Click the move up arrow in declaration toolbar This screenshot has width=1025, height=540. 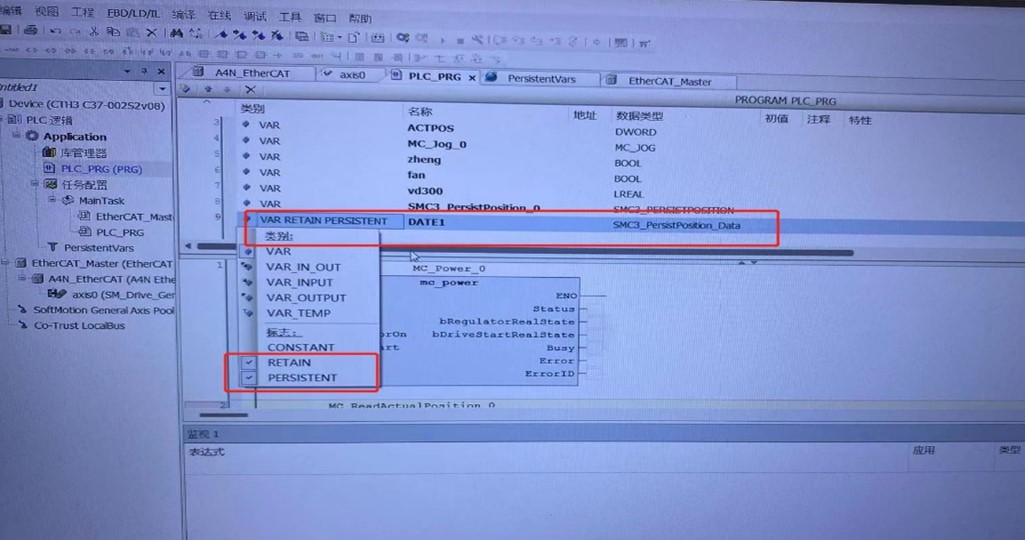(x=208, y=90)
